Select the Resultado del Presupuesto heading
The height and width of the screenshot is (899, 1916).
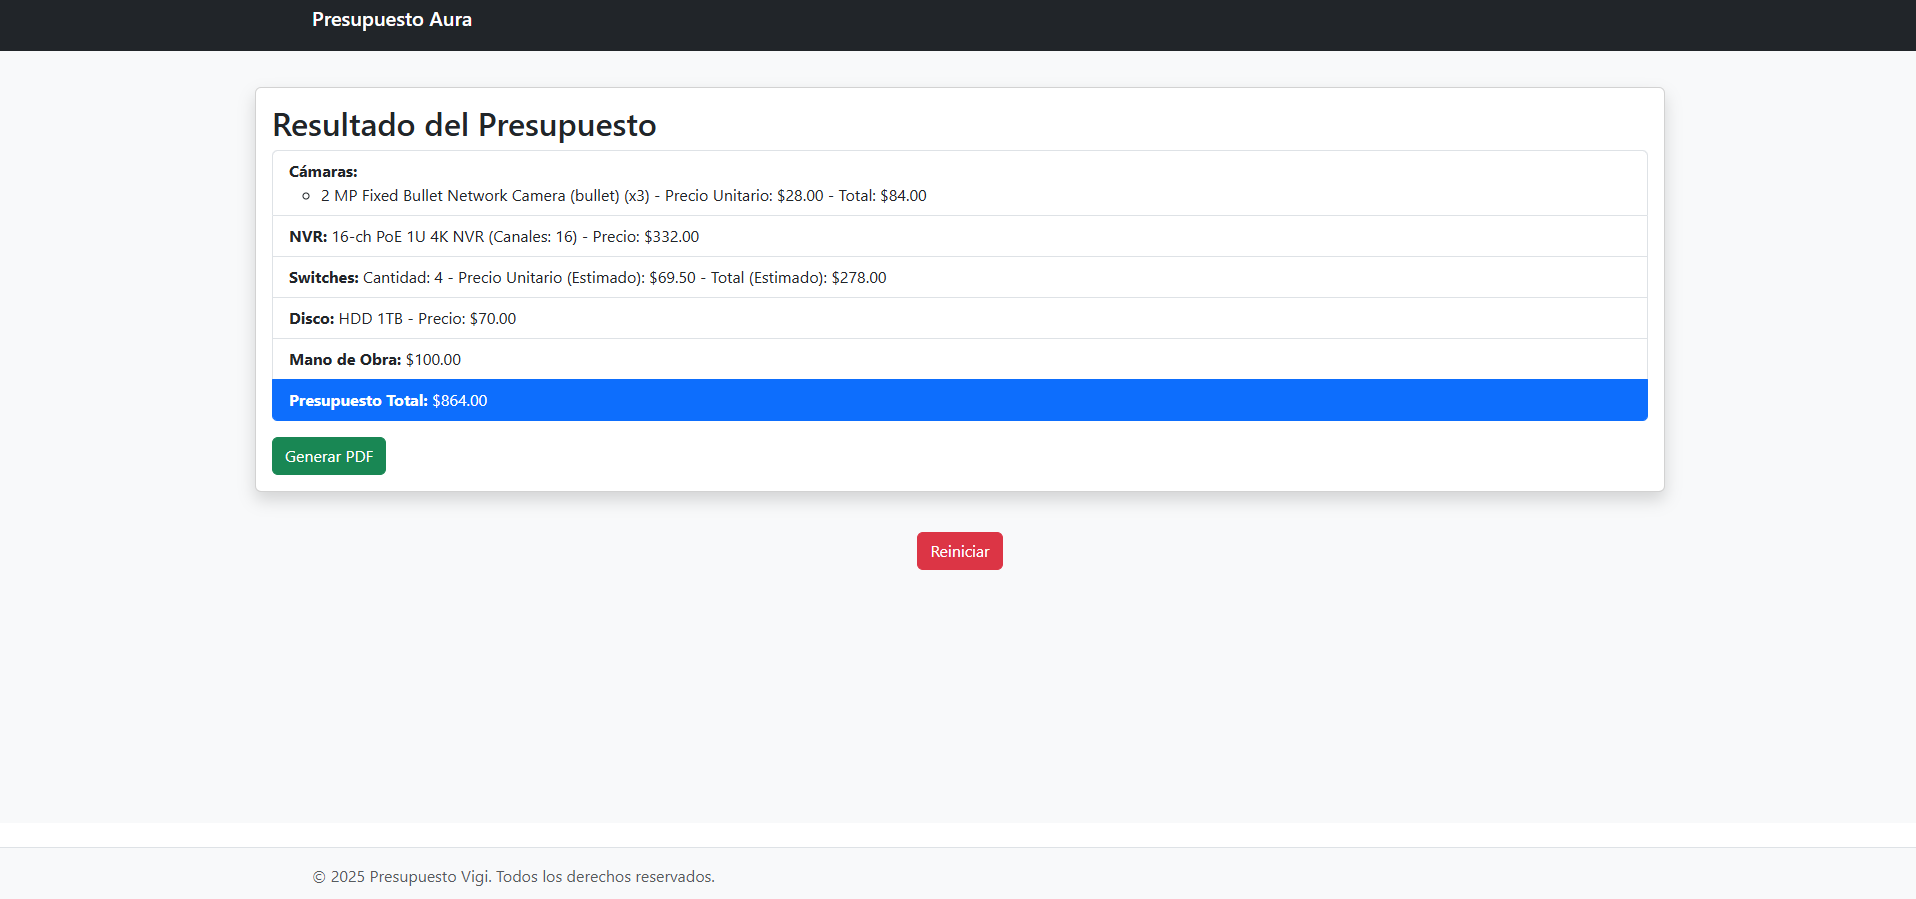click(464, 125)
